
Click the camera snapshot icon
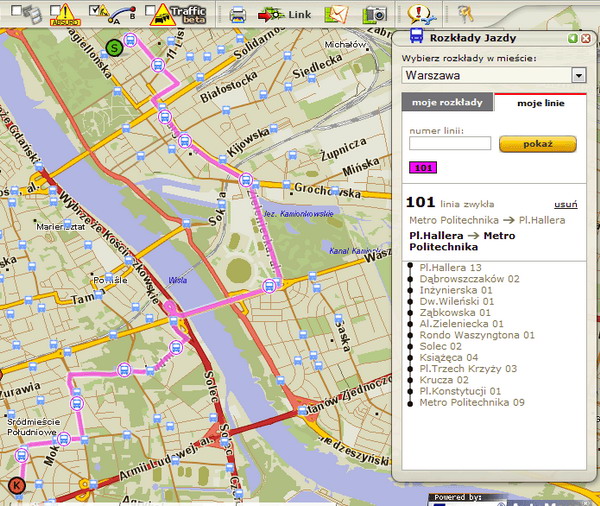click(x=375, y=15)
